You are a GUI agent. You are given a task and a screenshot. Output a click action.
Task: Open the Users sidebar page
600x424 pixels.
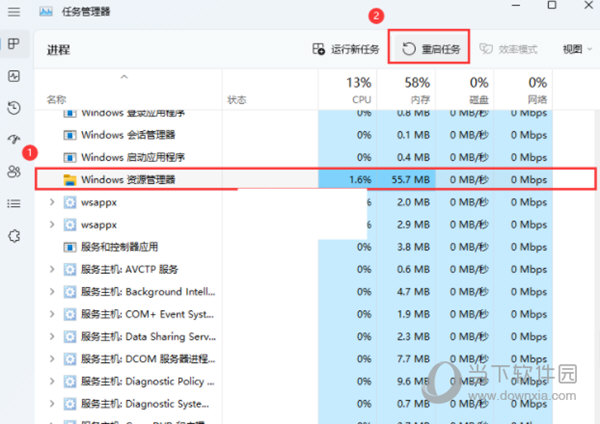point(14,171)
